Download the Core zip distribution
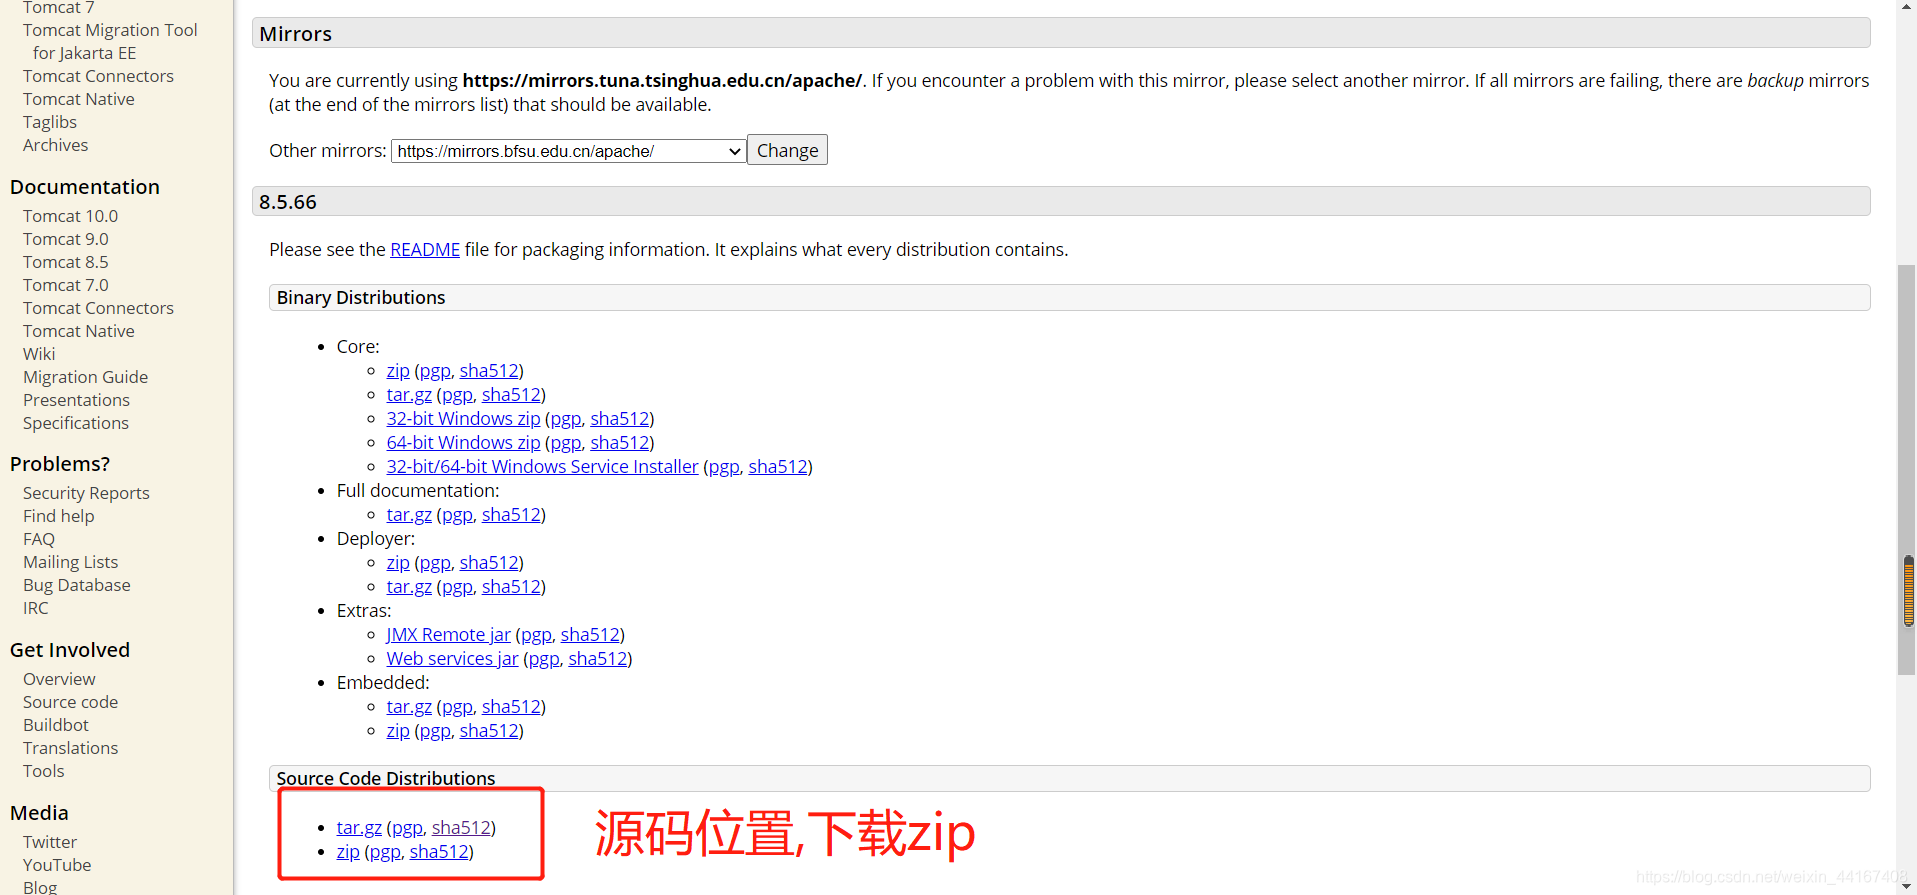1917x895 pixels. pos(398,371)
